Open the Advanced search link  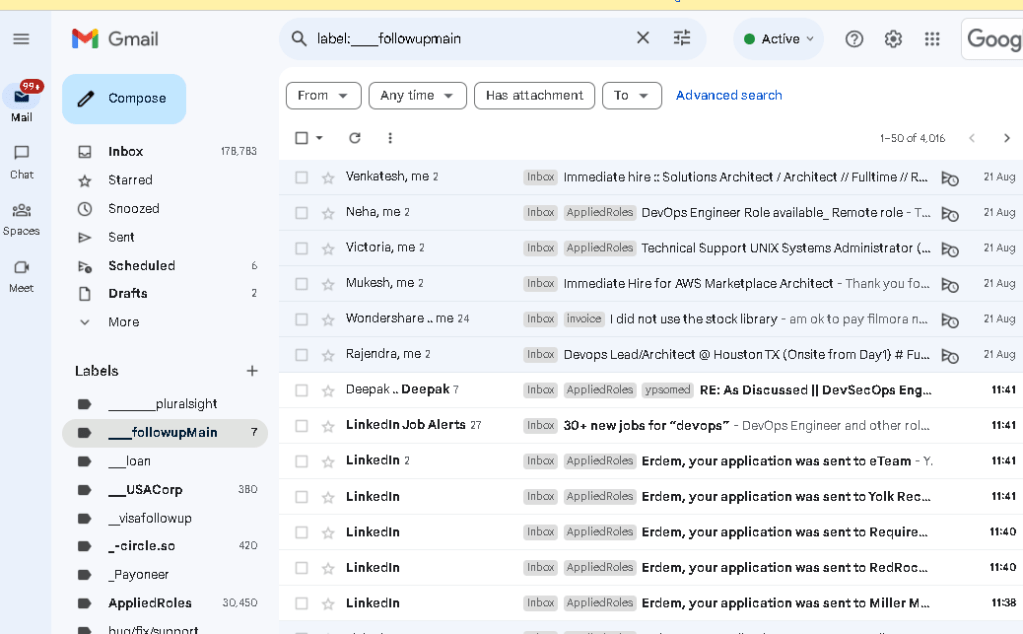click(x=729, y=95)
